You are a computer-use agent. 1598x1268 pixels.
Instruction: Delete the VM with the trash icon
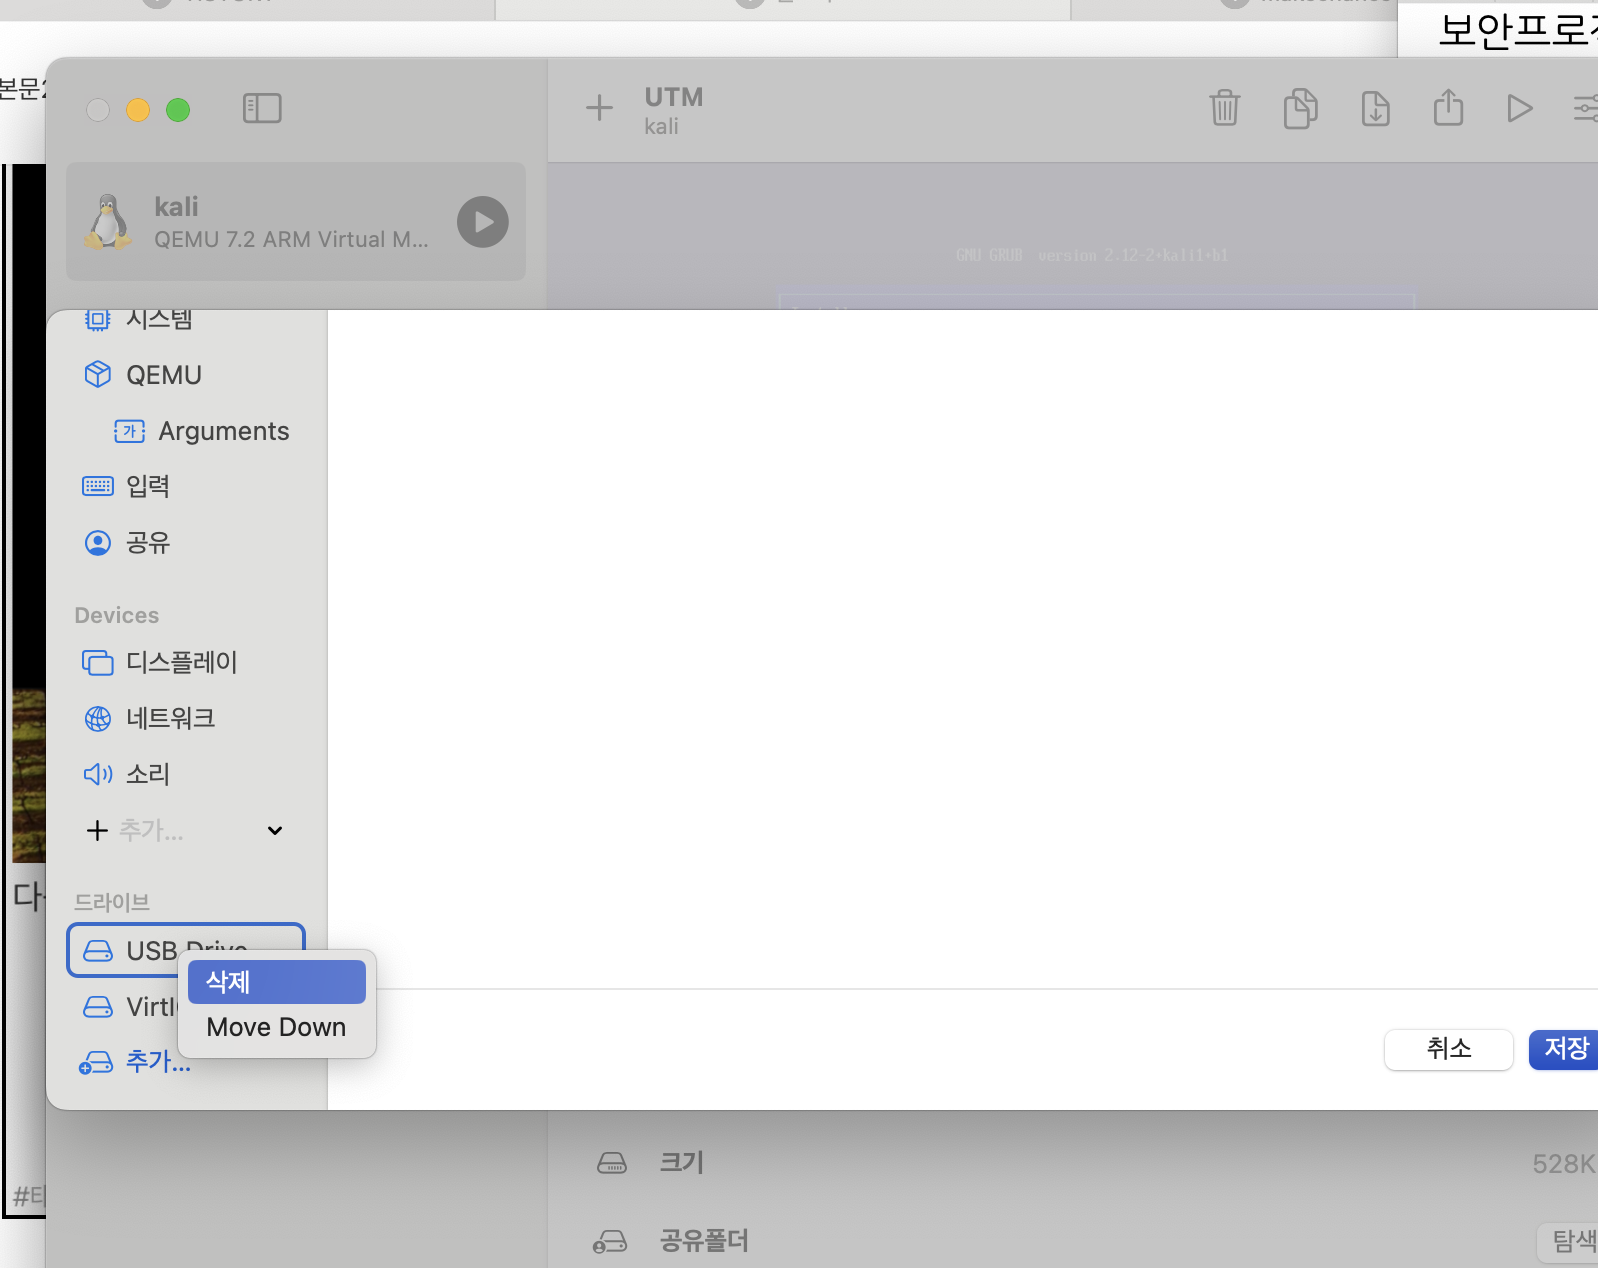click(x=1224, y=108)
